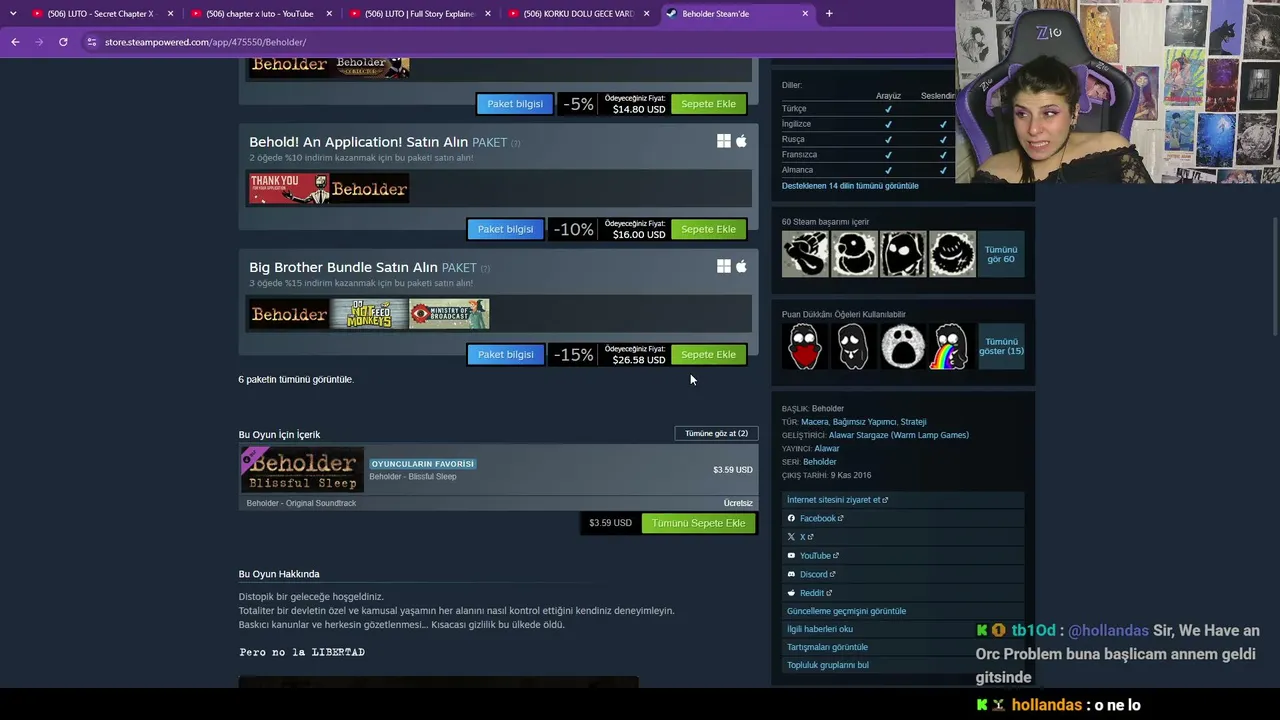Click Tümüne göz at (2) button

tap(716, 433)
